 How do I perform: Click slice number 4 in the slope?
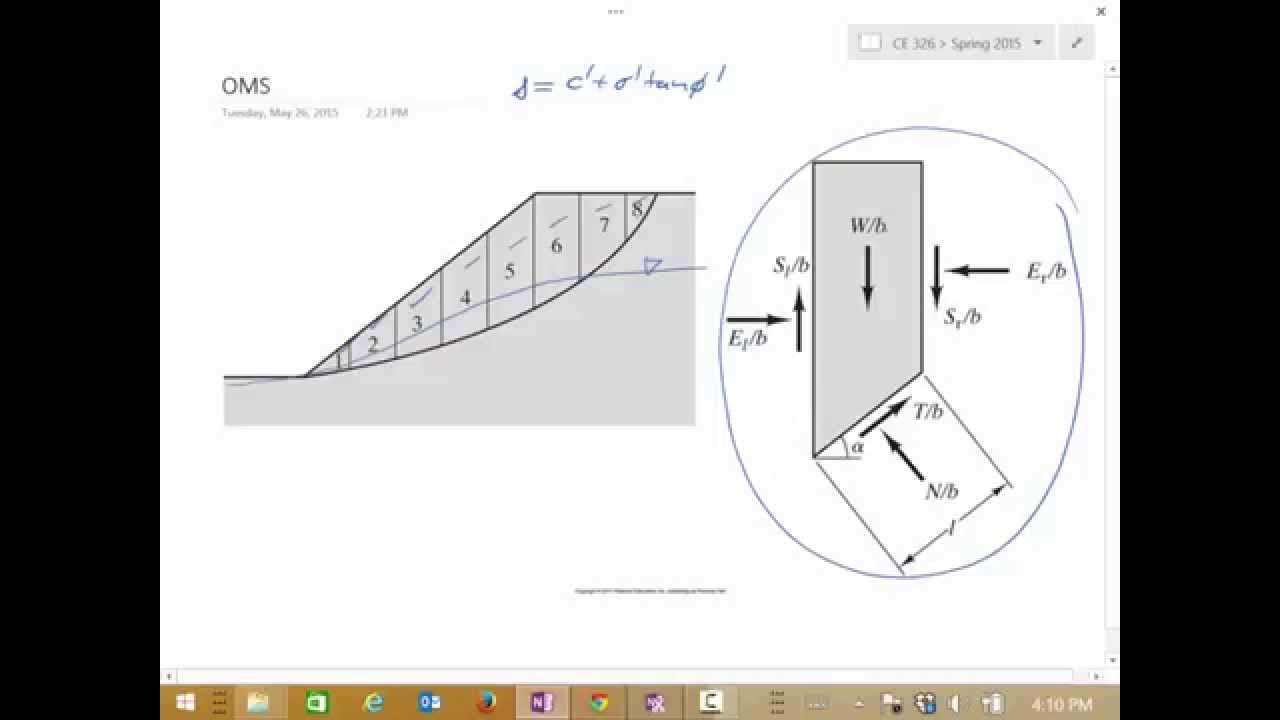click(465, 298)
